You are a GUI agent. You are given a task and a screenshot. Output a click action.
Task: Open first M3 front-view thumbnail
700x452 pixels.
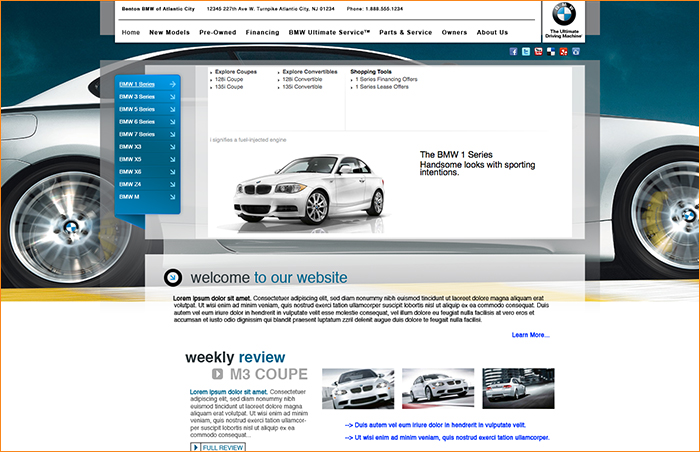pos(358,389)
